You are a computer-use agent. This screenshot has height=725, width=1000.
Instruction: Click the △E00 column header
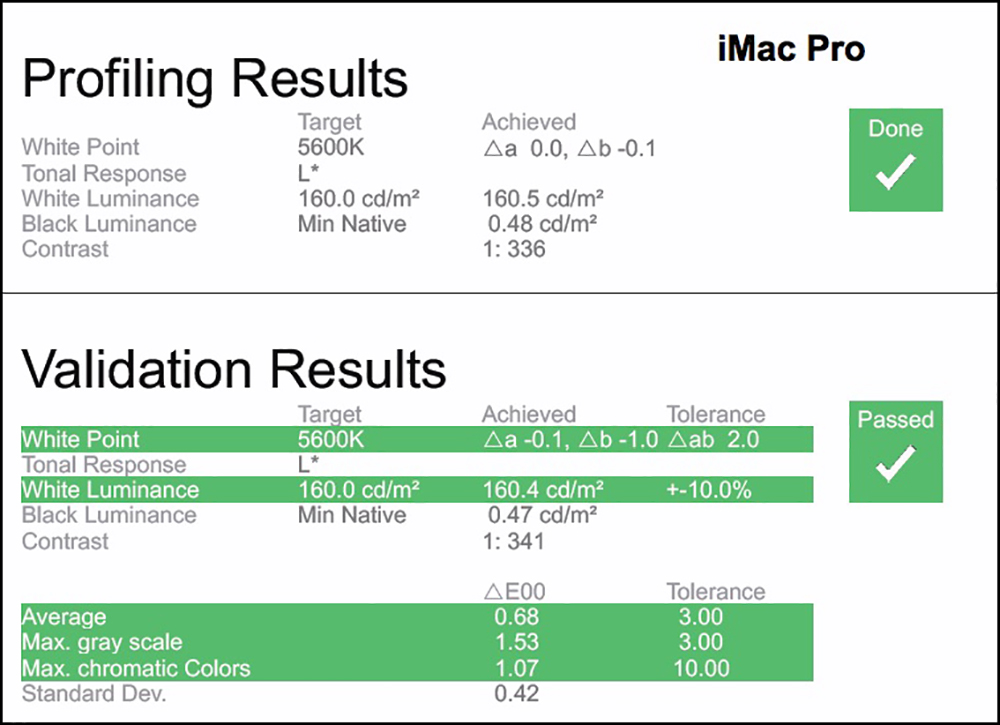[x=513, y=592]
